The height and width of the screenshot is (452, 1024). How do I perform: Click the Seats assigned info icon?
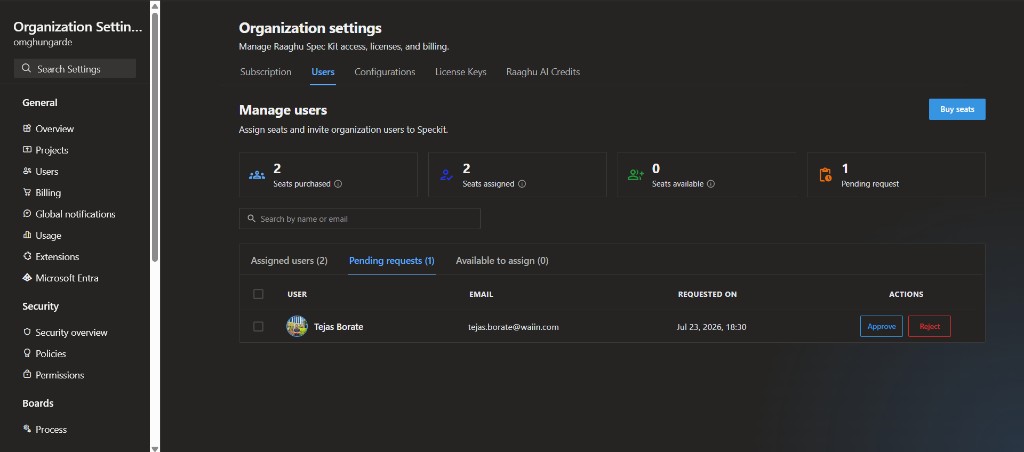click(x=522, y=184)
